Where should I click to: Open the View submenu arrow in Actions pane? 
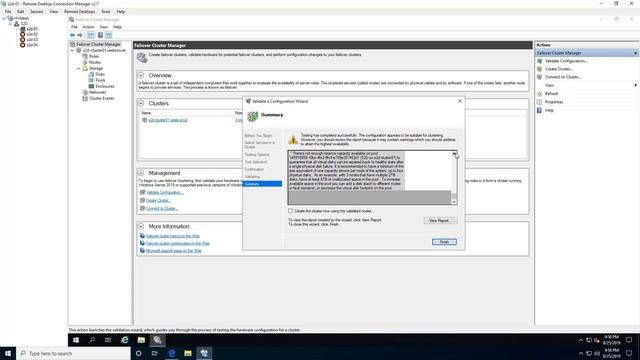click(635, 85)
